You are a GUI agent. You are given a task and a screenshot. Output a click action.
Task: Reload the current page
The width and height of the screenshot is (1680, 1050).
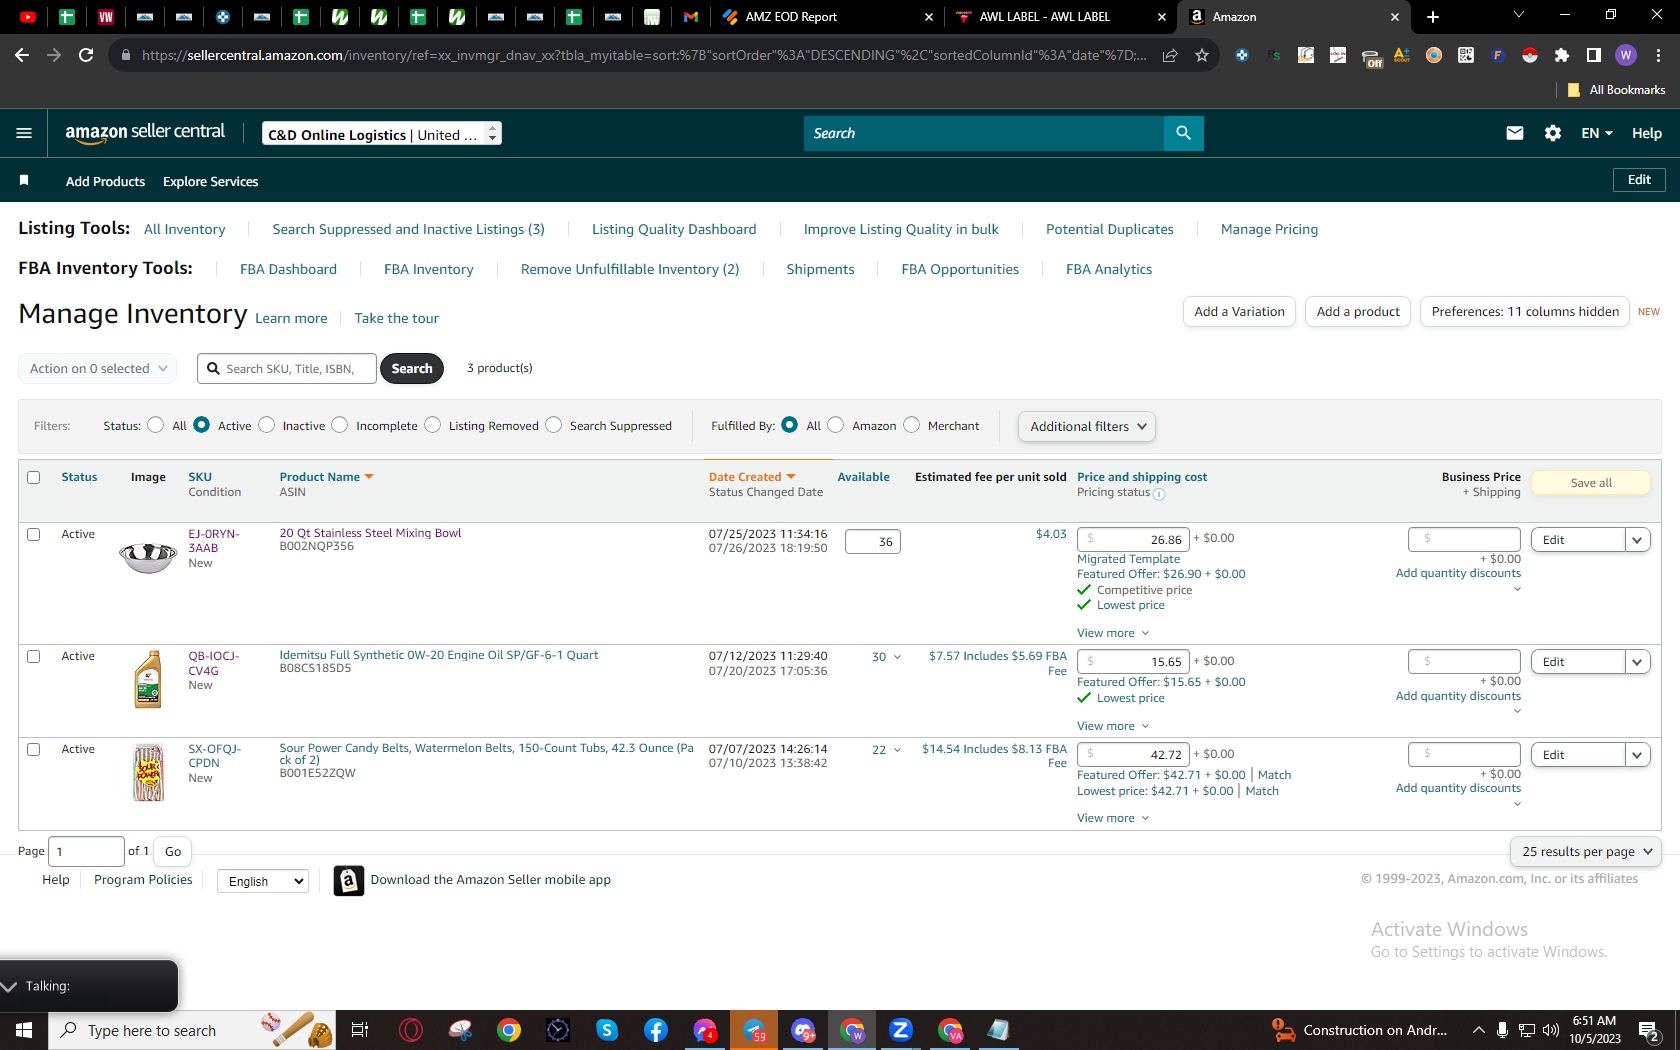[86, 55]
